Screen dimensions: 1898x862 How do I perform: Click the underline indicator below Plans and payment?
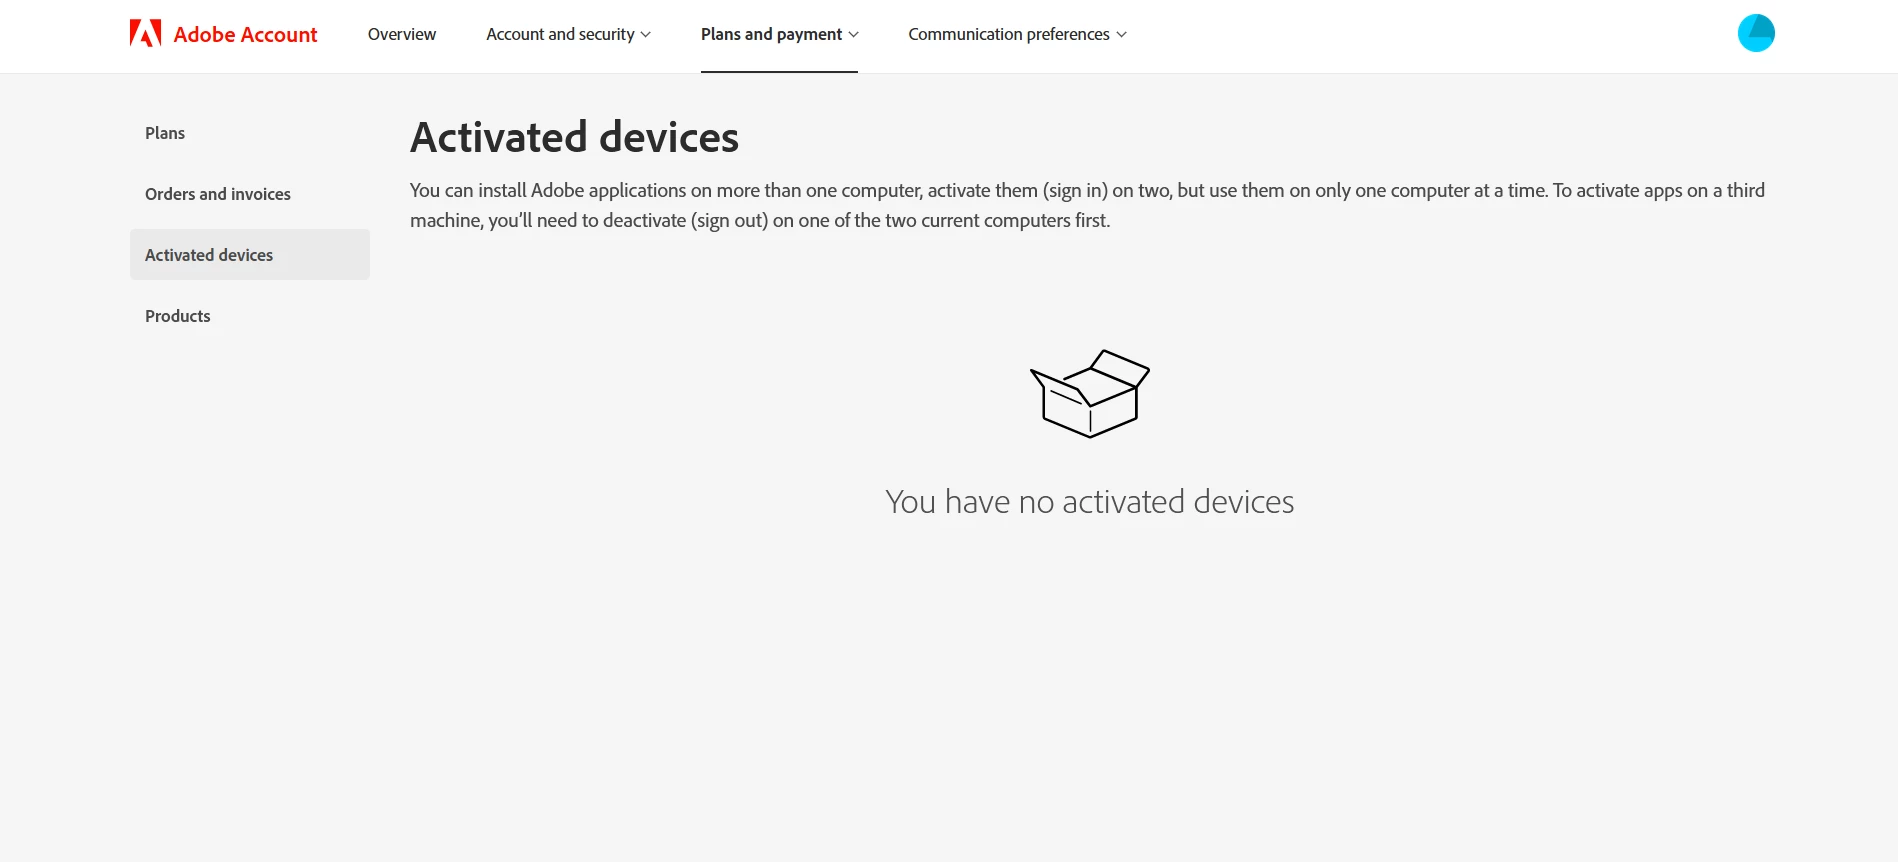[x=779, y=71]
